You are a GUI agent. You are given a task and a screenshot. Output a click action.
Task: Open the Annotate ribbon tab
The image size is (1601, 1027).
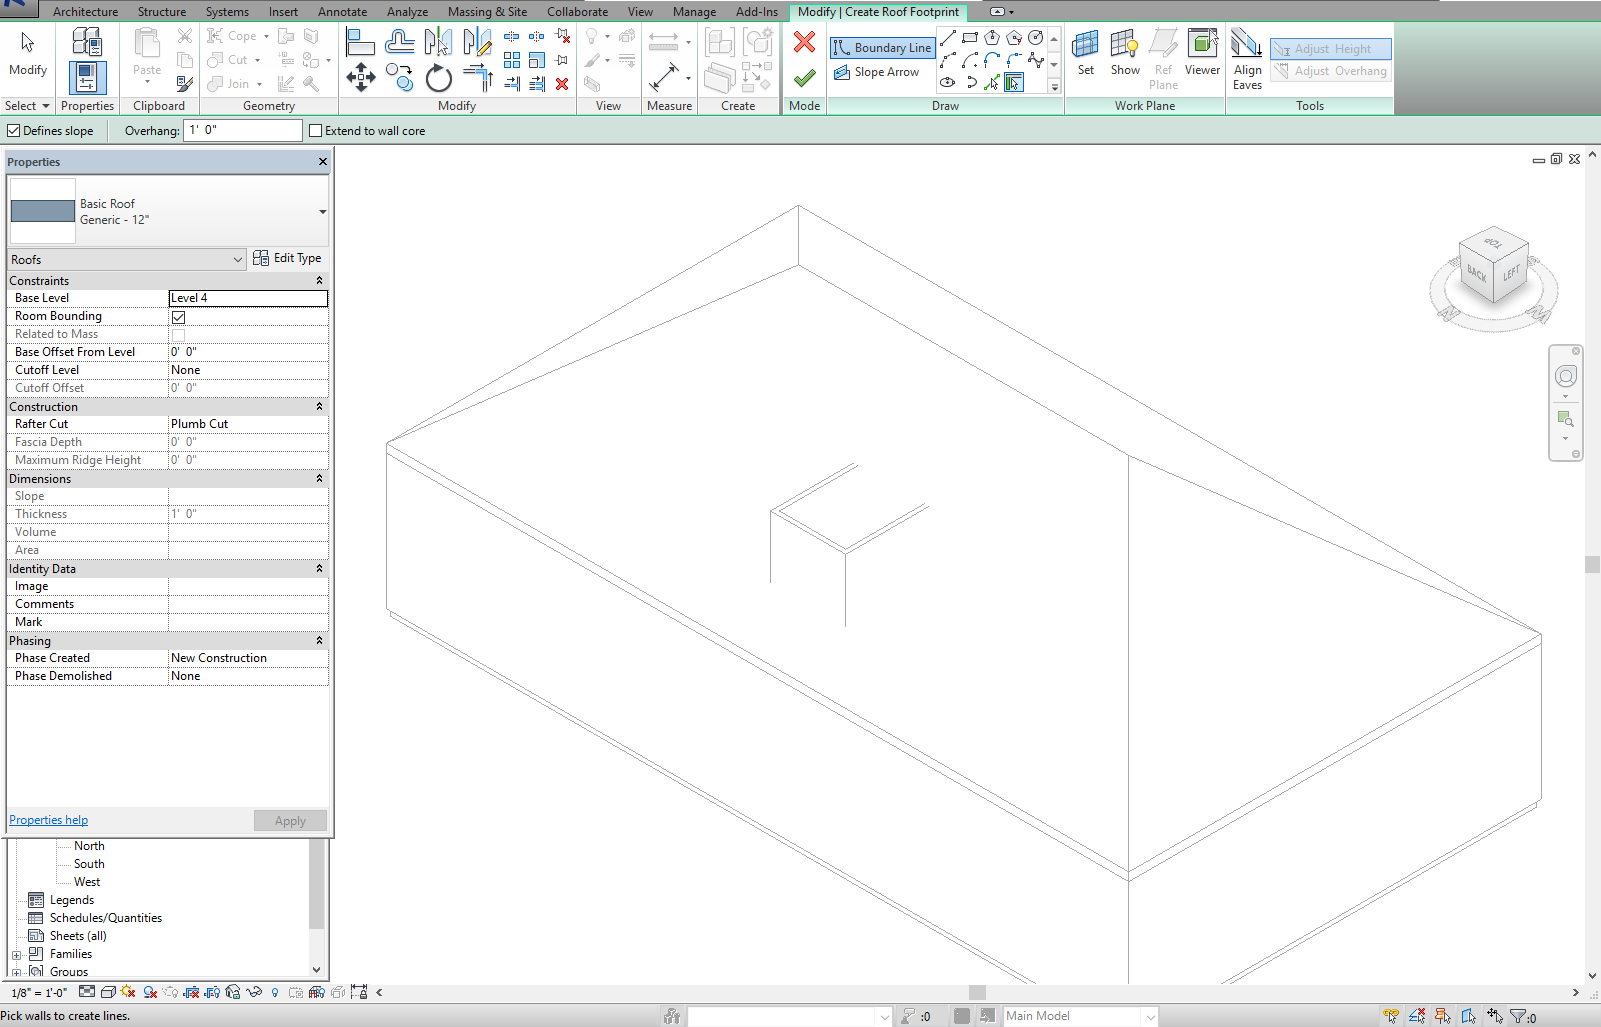[342, 11]
